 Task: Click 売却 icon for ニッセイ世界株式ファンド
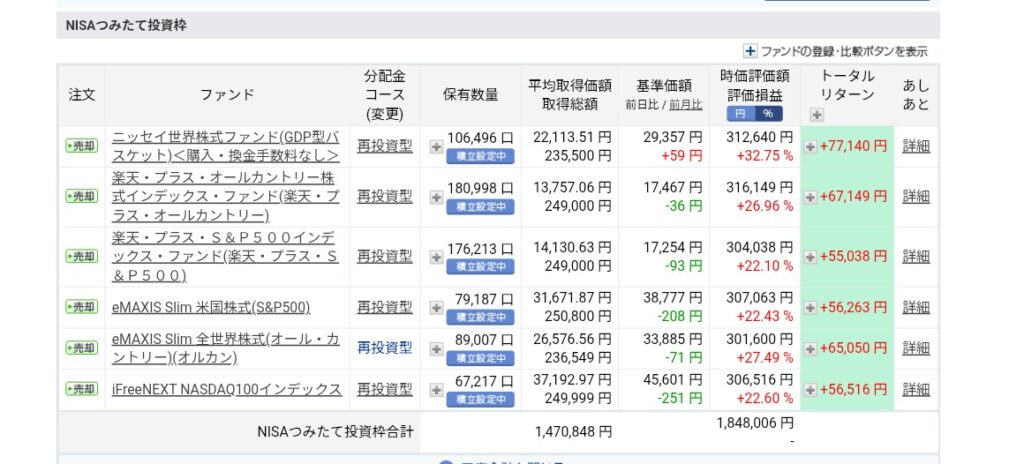click(x=81, y=146)
